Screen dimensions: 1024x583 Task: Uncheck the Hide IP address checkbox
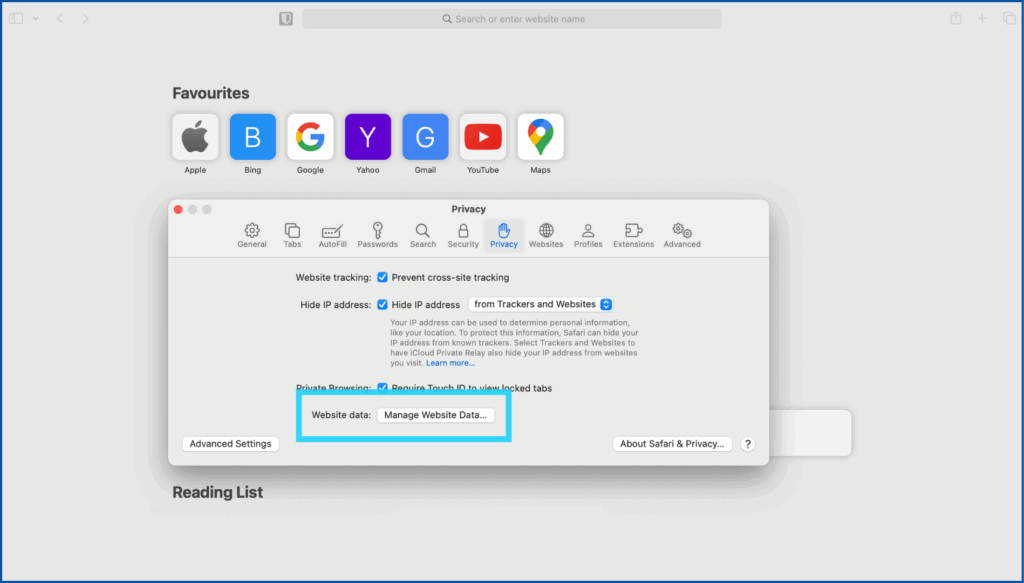(x=383, y=305)
